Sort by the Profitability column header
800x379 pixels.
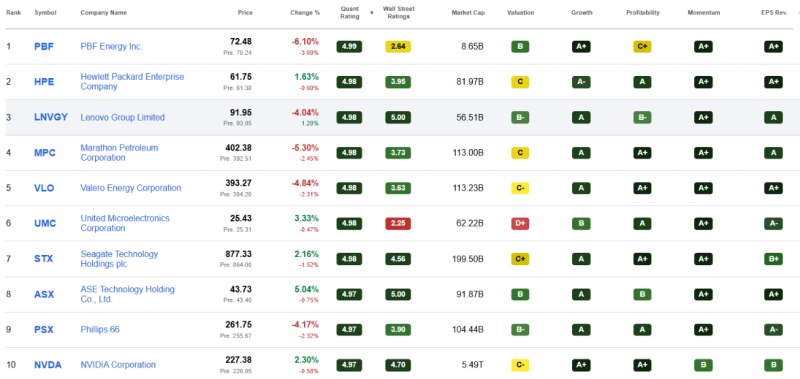643,13
